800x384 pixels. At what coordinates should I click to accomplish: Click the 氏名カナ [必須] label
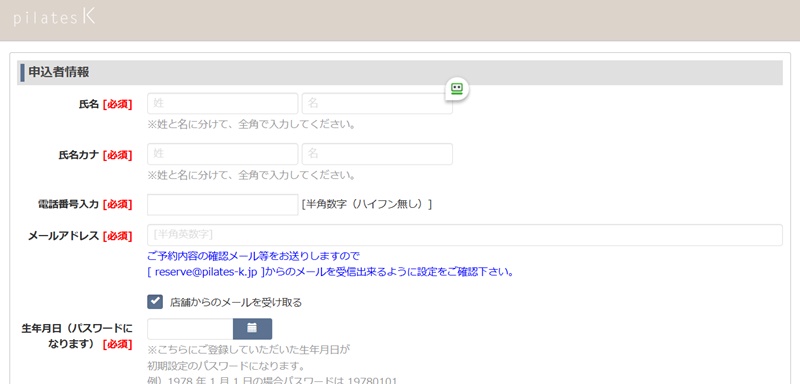95,155
